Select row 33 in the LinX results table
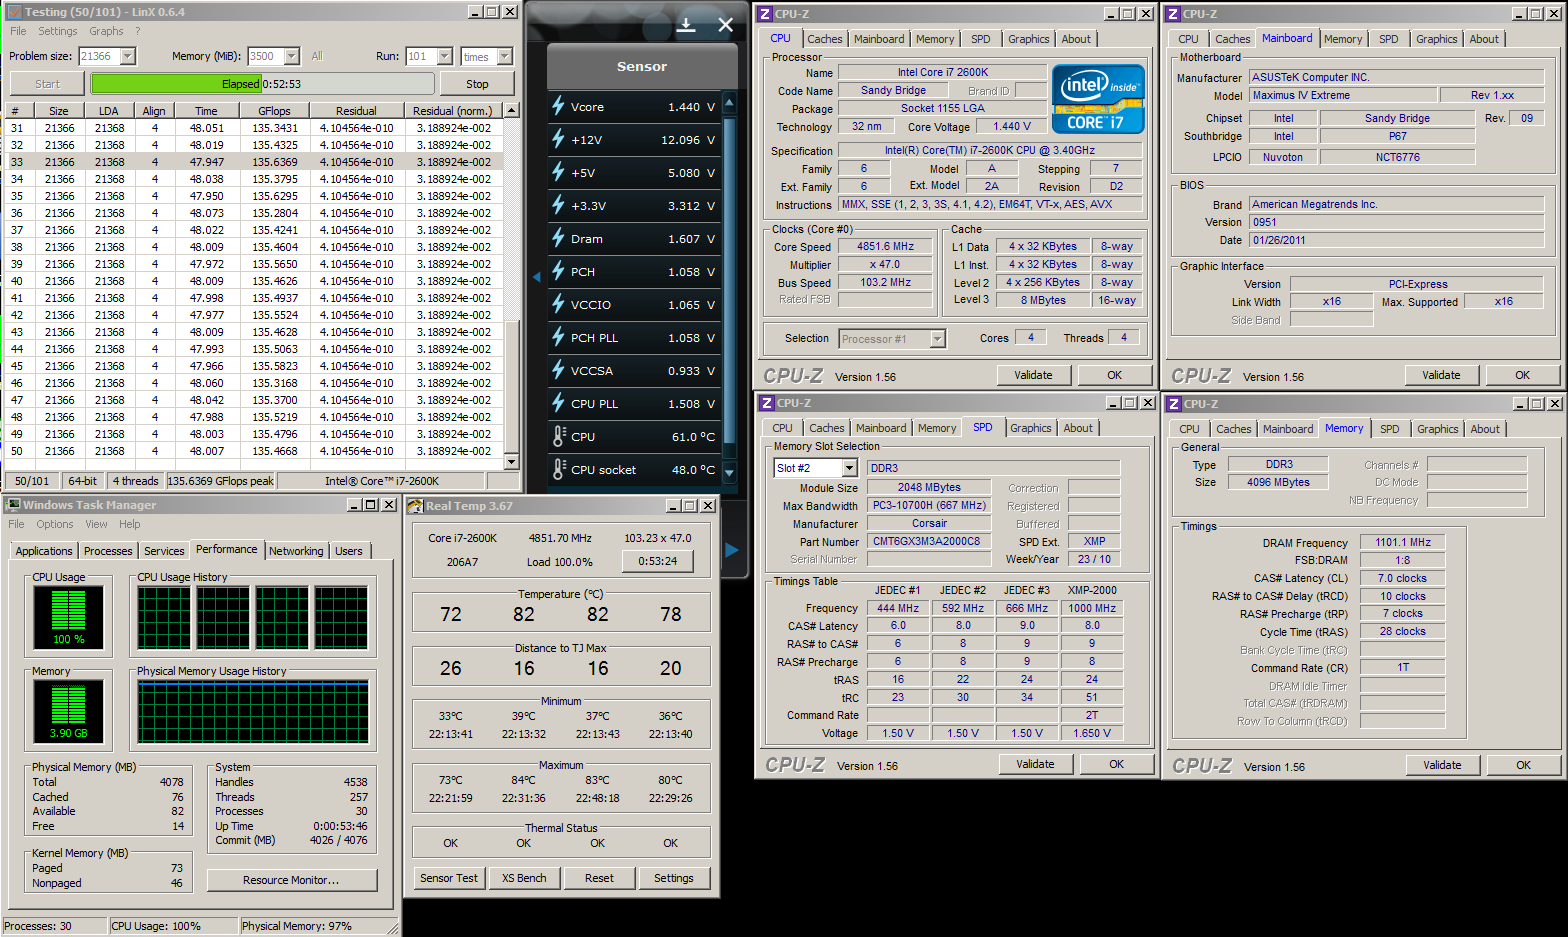This screenshot has width=1568, height=937. click(254, 162)
